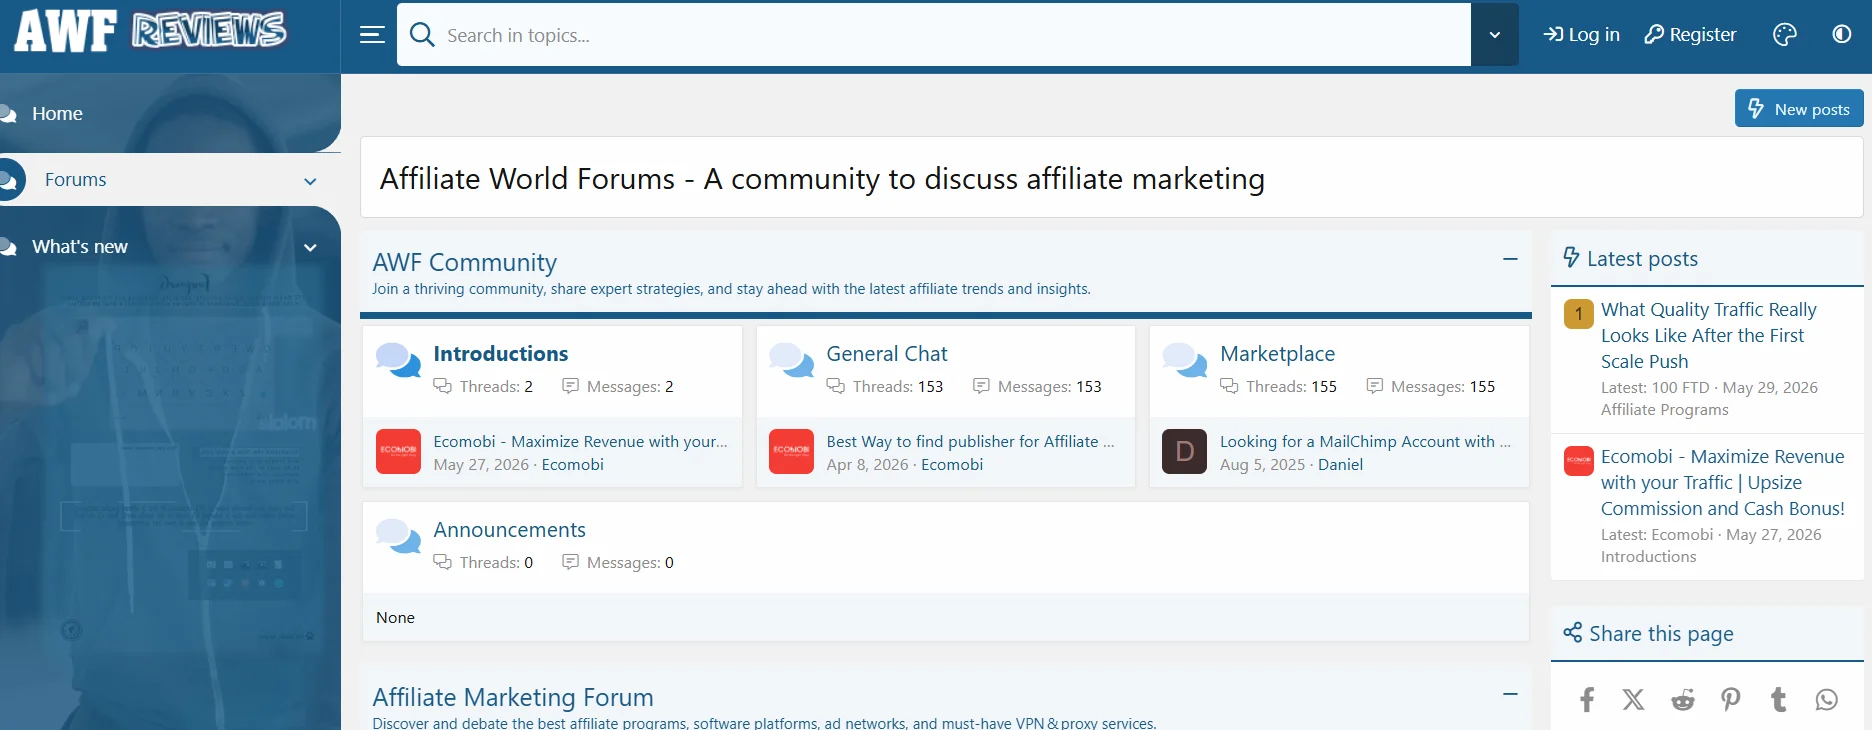
Task: Click Ecomobi avatar under Introductions
Action: coord(398,452)
